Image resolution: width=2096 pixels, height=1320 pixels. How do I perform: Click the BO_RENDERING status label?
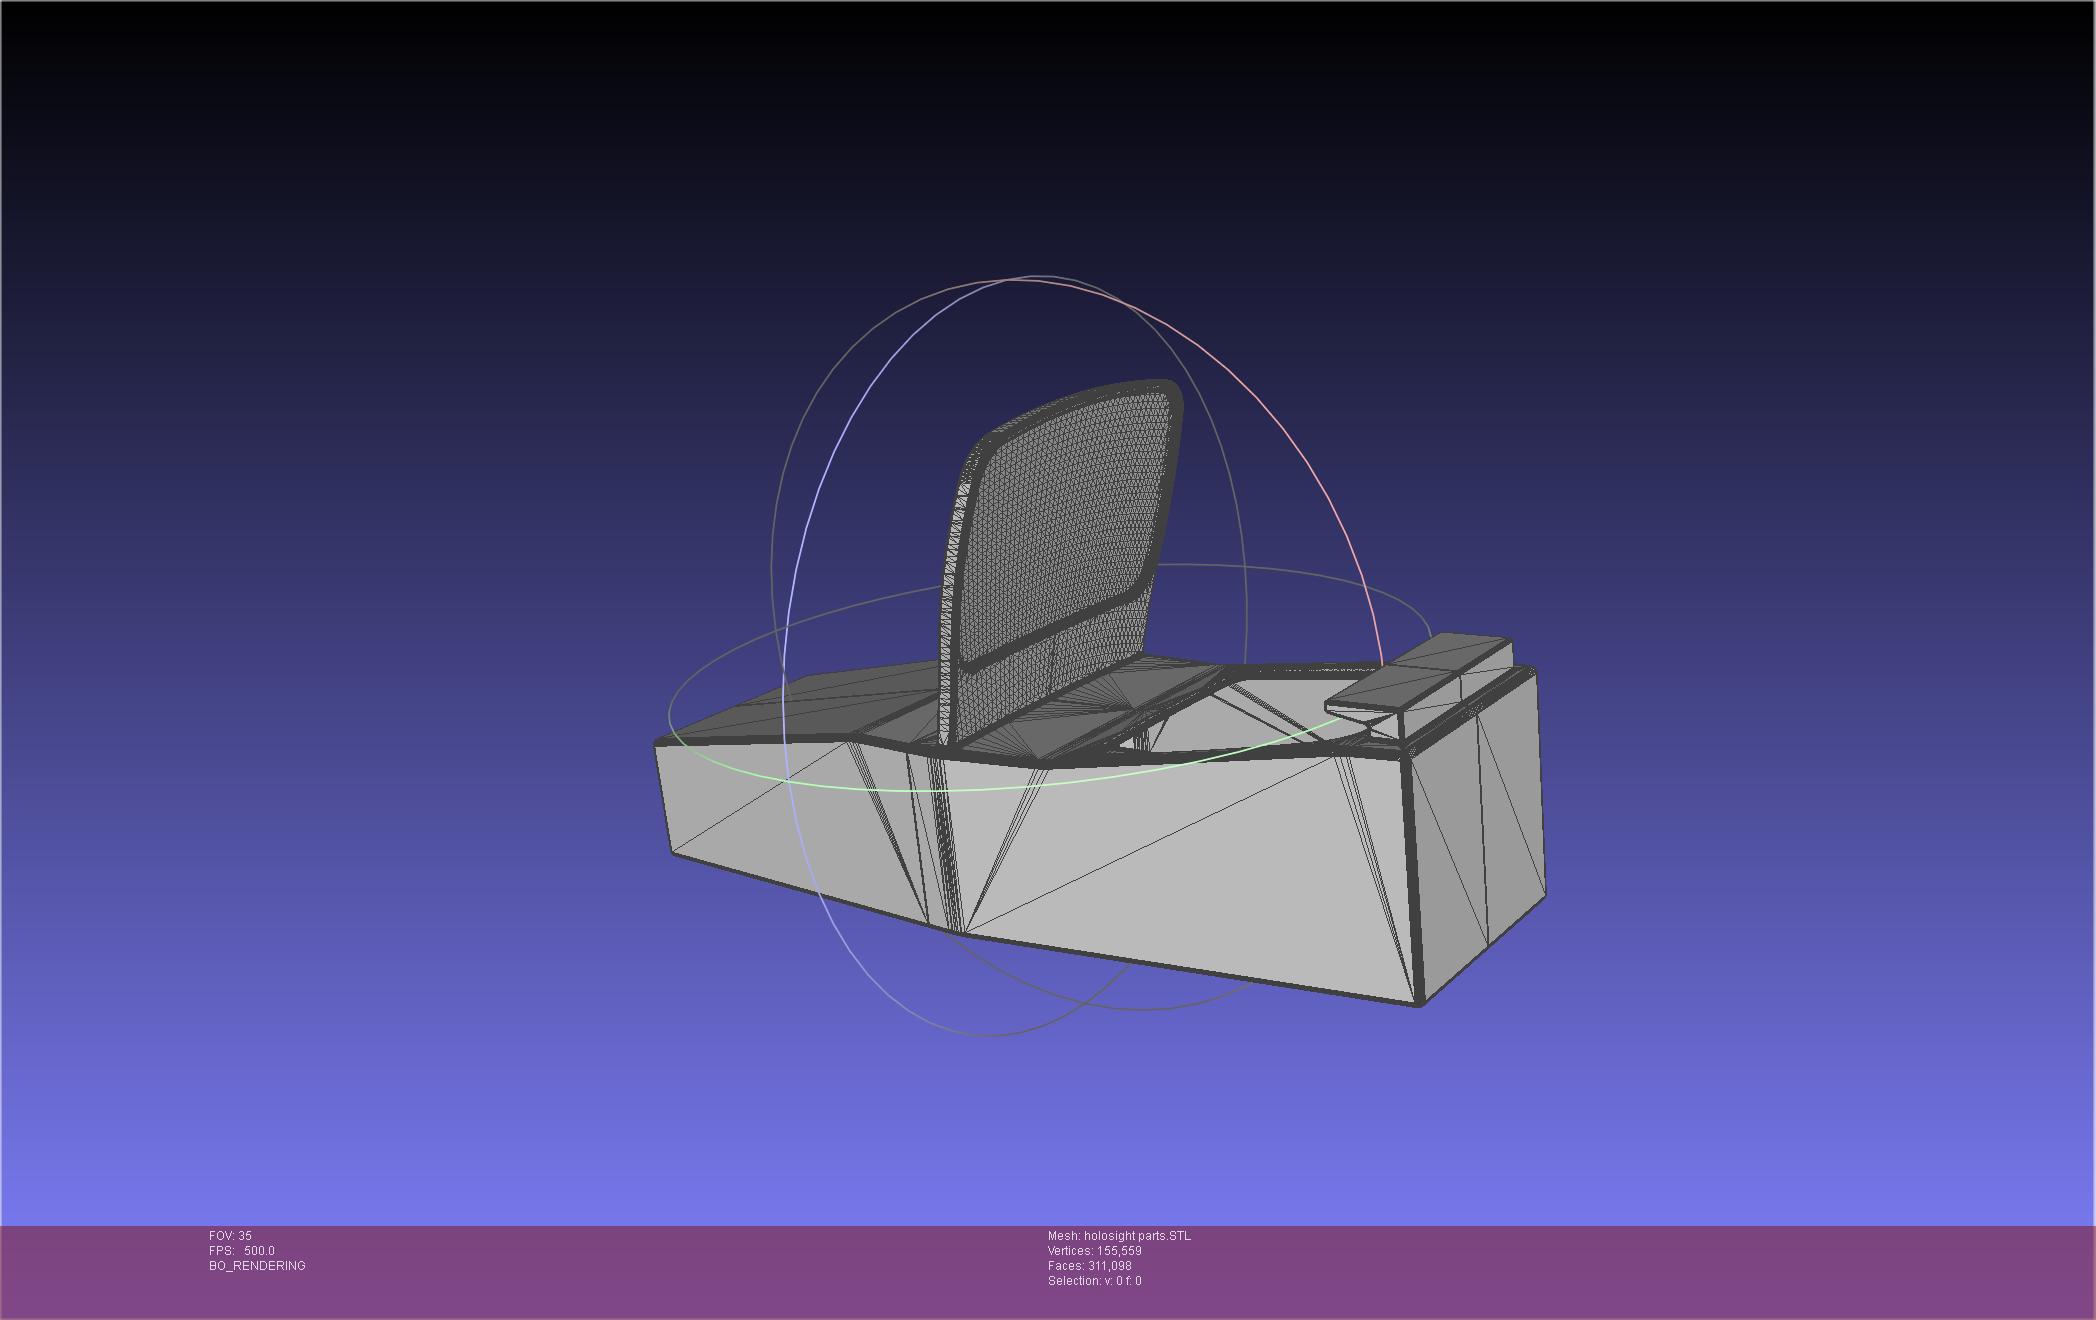pos(257,1266)
